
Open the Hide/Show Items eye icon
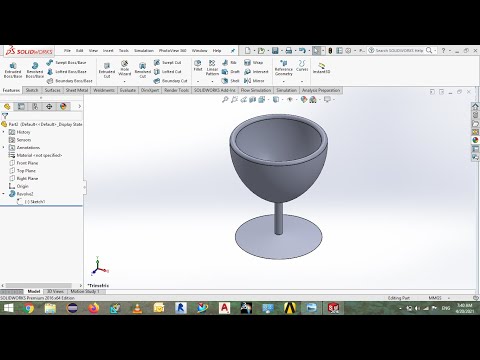[x=290, y=99]
